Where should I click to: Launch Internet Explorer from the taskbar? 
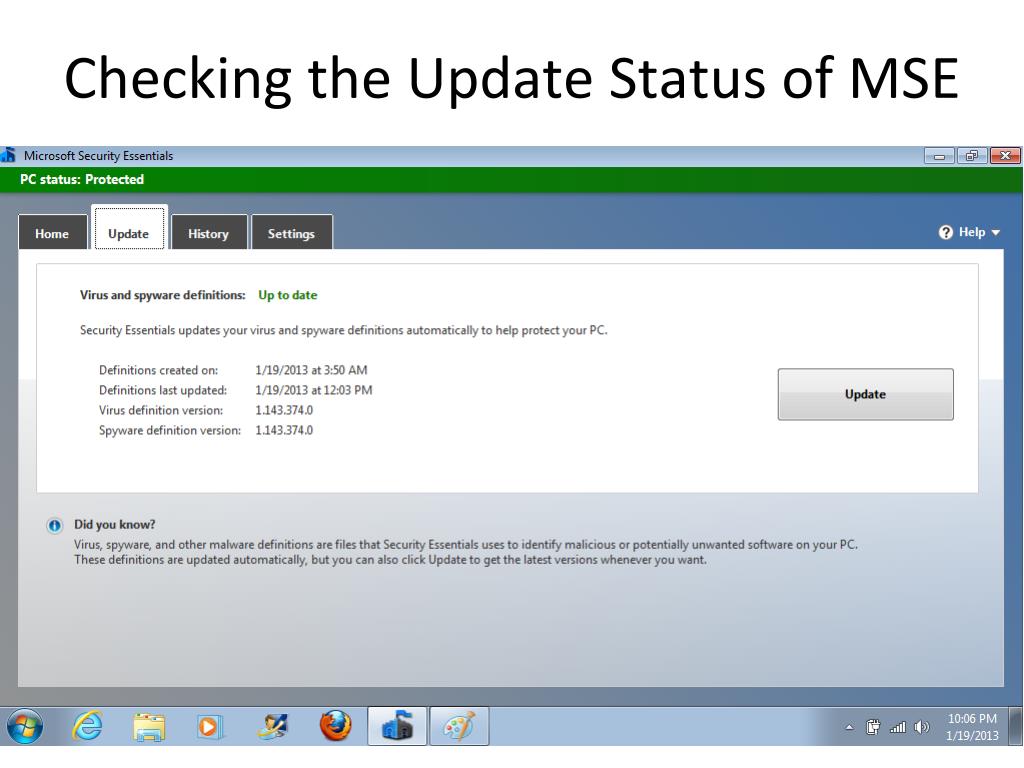click(87, 726)
